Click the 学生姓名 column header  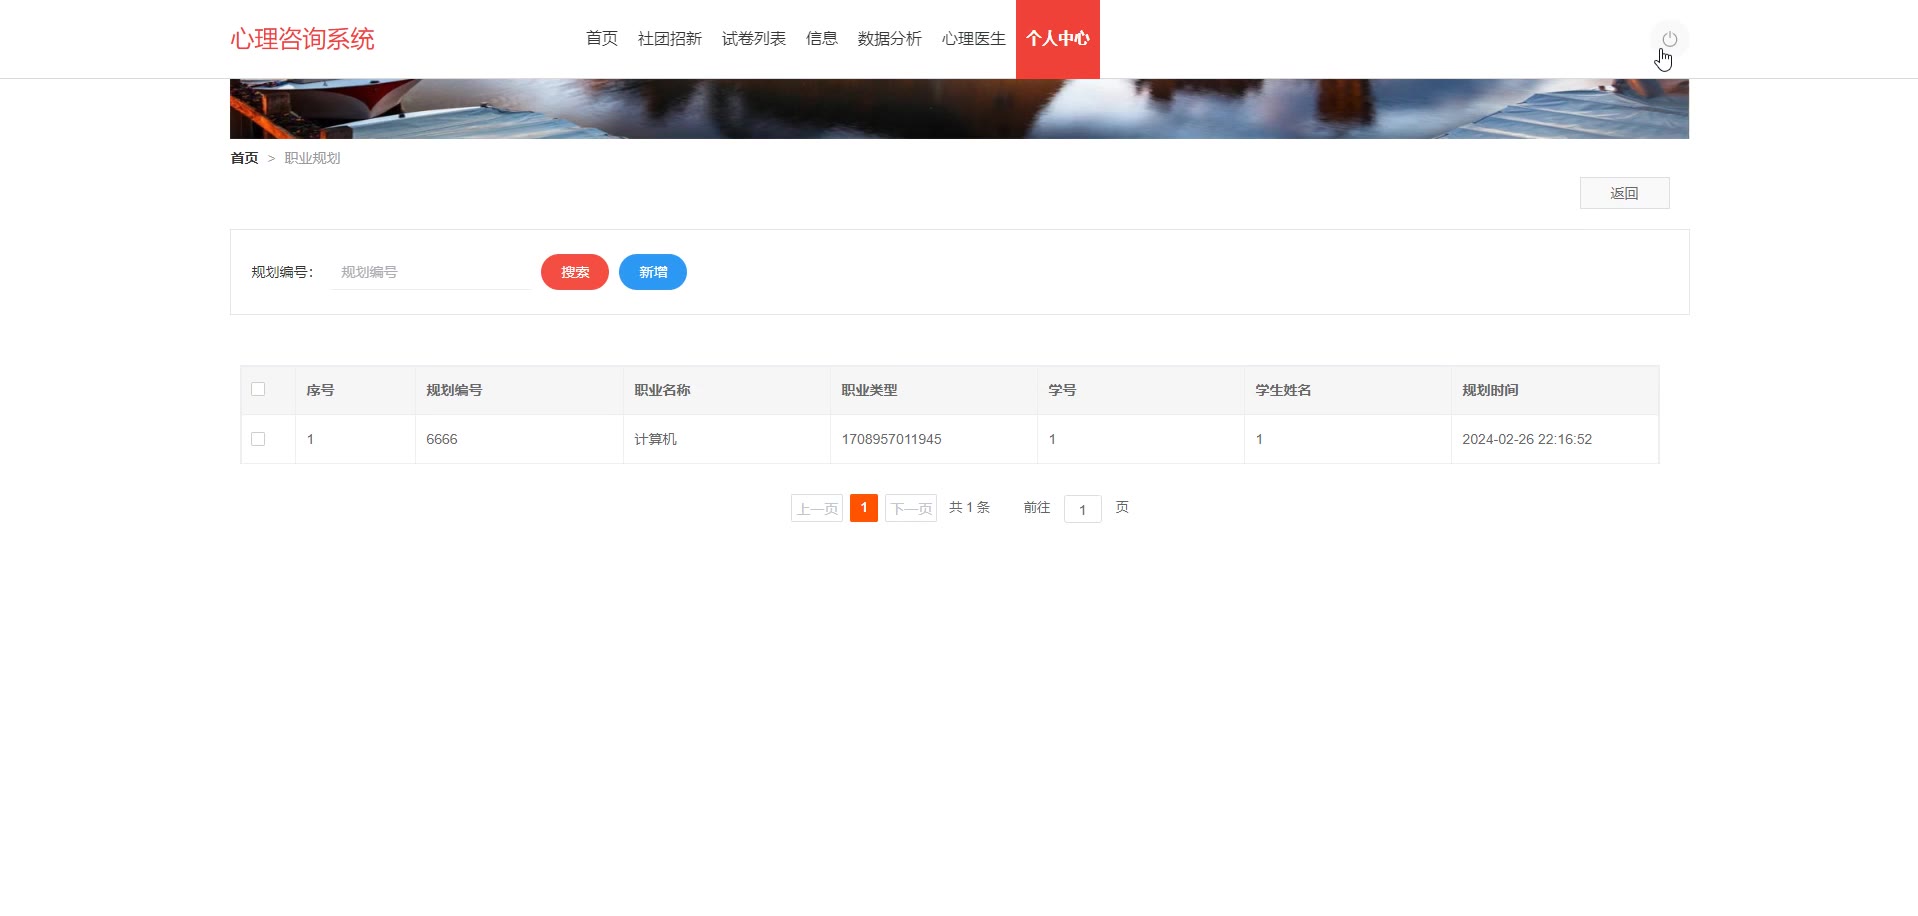click(1348, 390)
